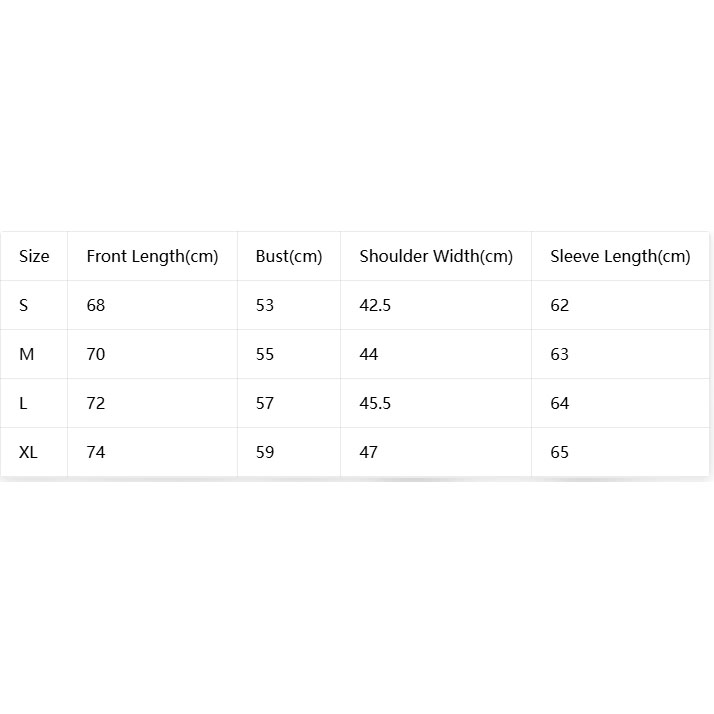Select the XL size row label
This screenshot has height=714, width=714.
[x=28, y=452]
